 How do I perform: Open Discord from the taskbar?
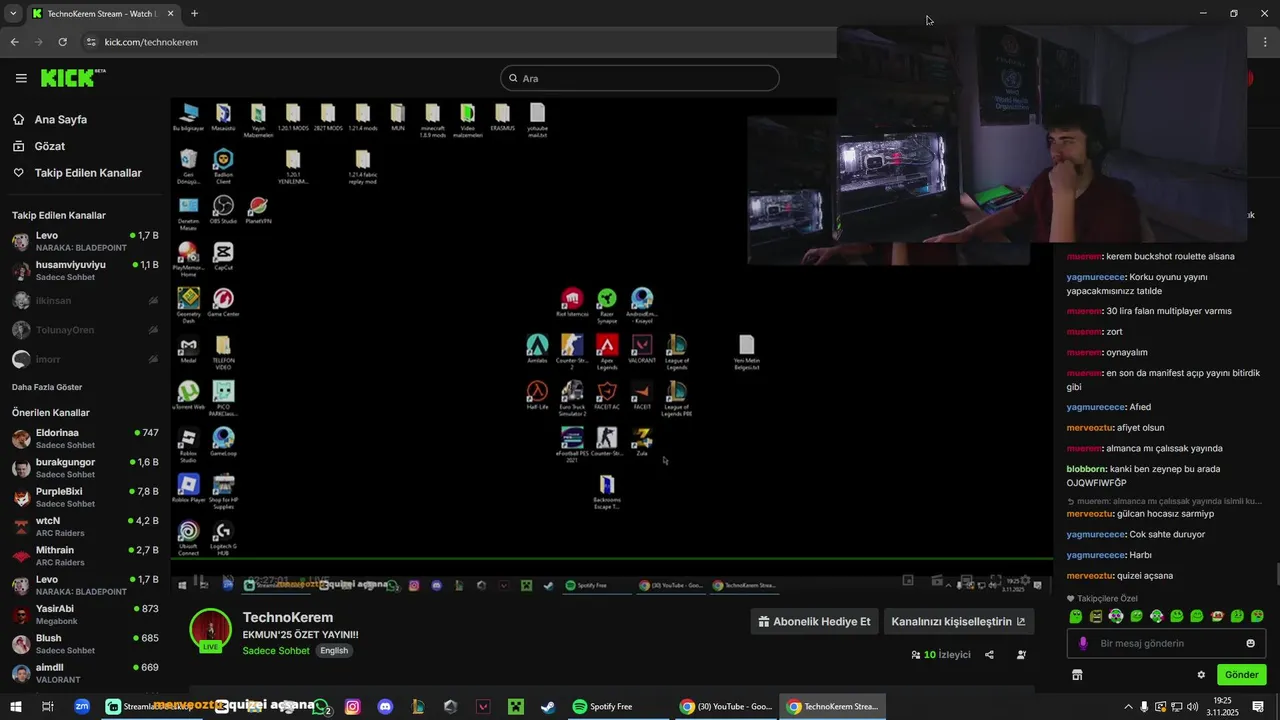pyautogui.click(x=385, y=706)
